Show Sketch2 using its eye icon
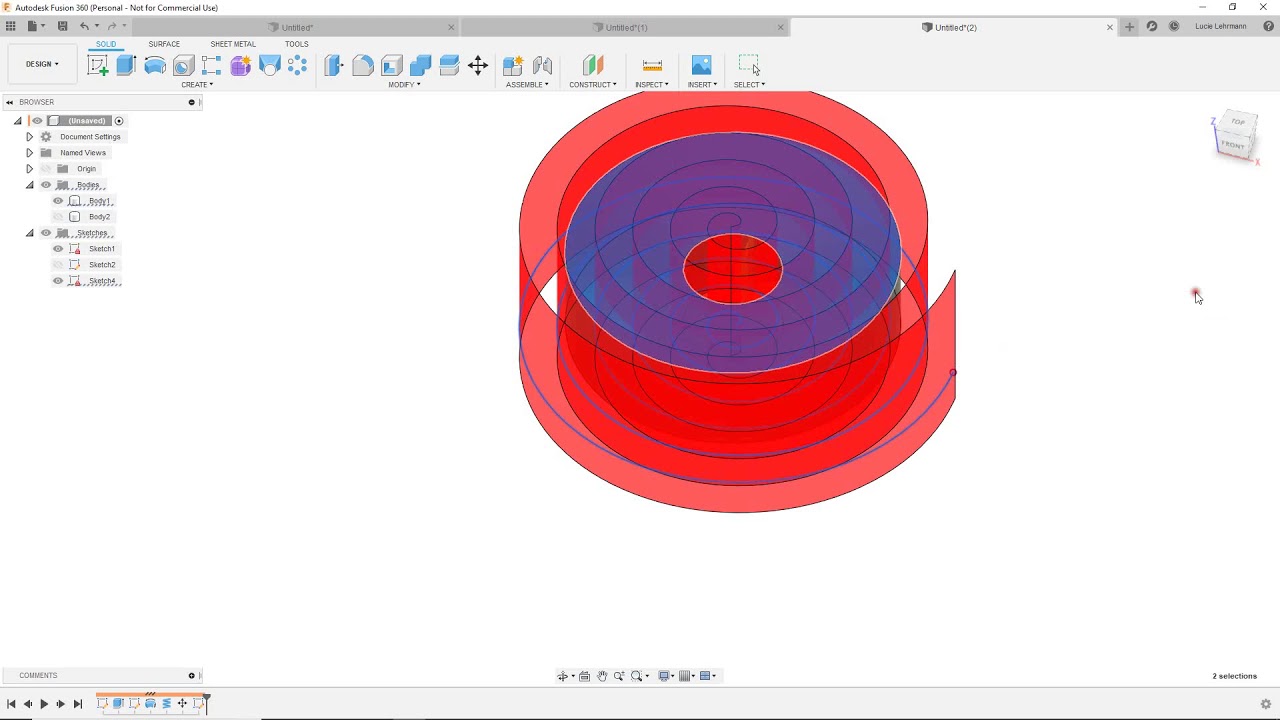 coord(58,265)
